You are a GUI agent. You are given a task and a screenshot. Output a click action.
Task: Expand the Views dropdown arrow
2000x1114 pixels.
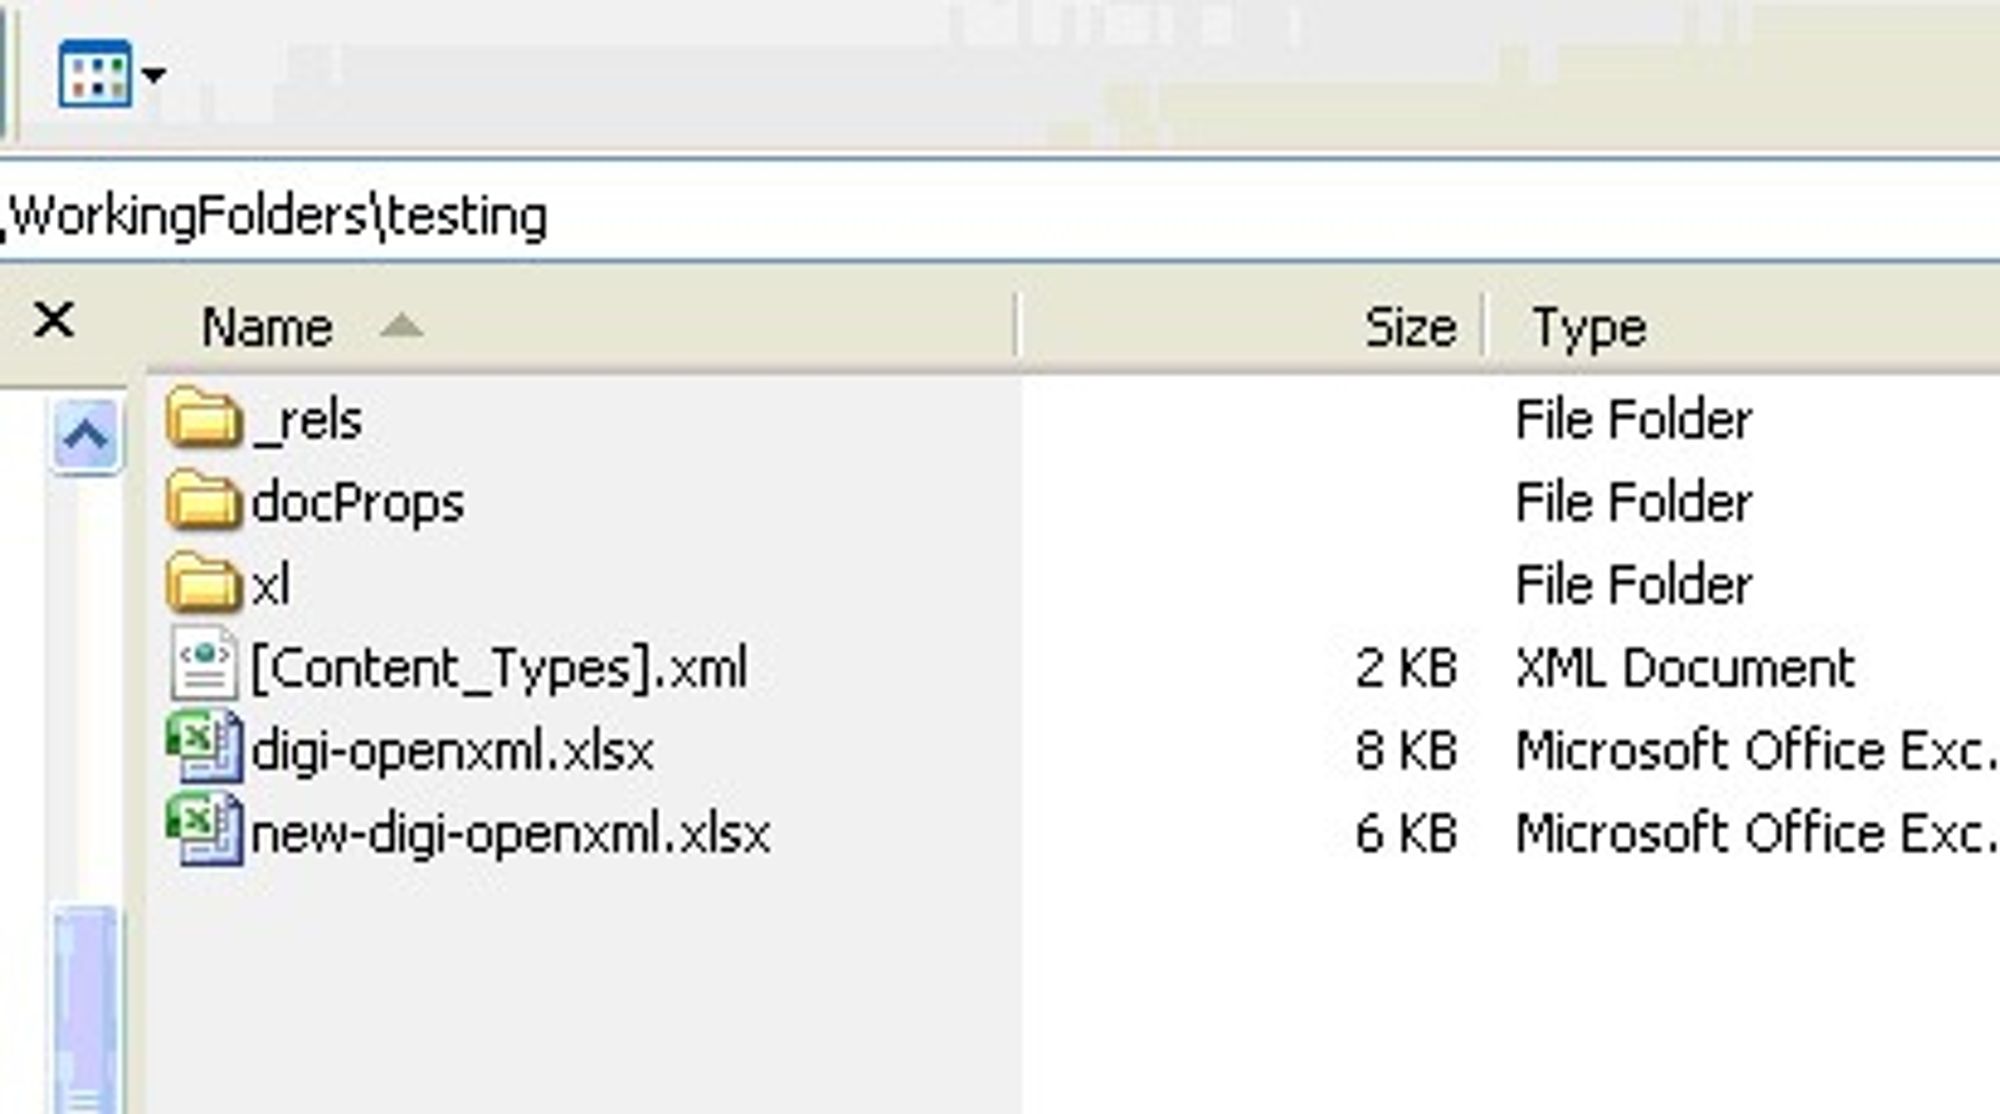(154, 74)
